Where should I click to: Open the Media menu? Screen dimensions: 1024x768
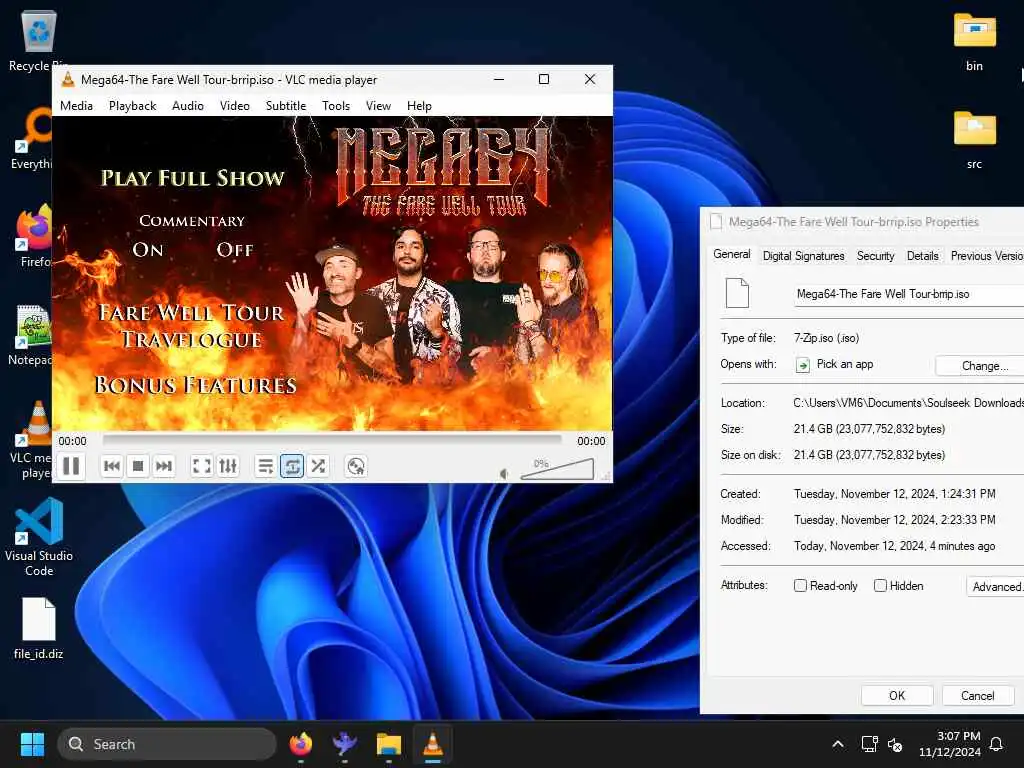coord(76,106)
